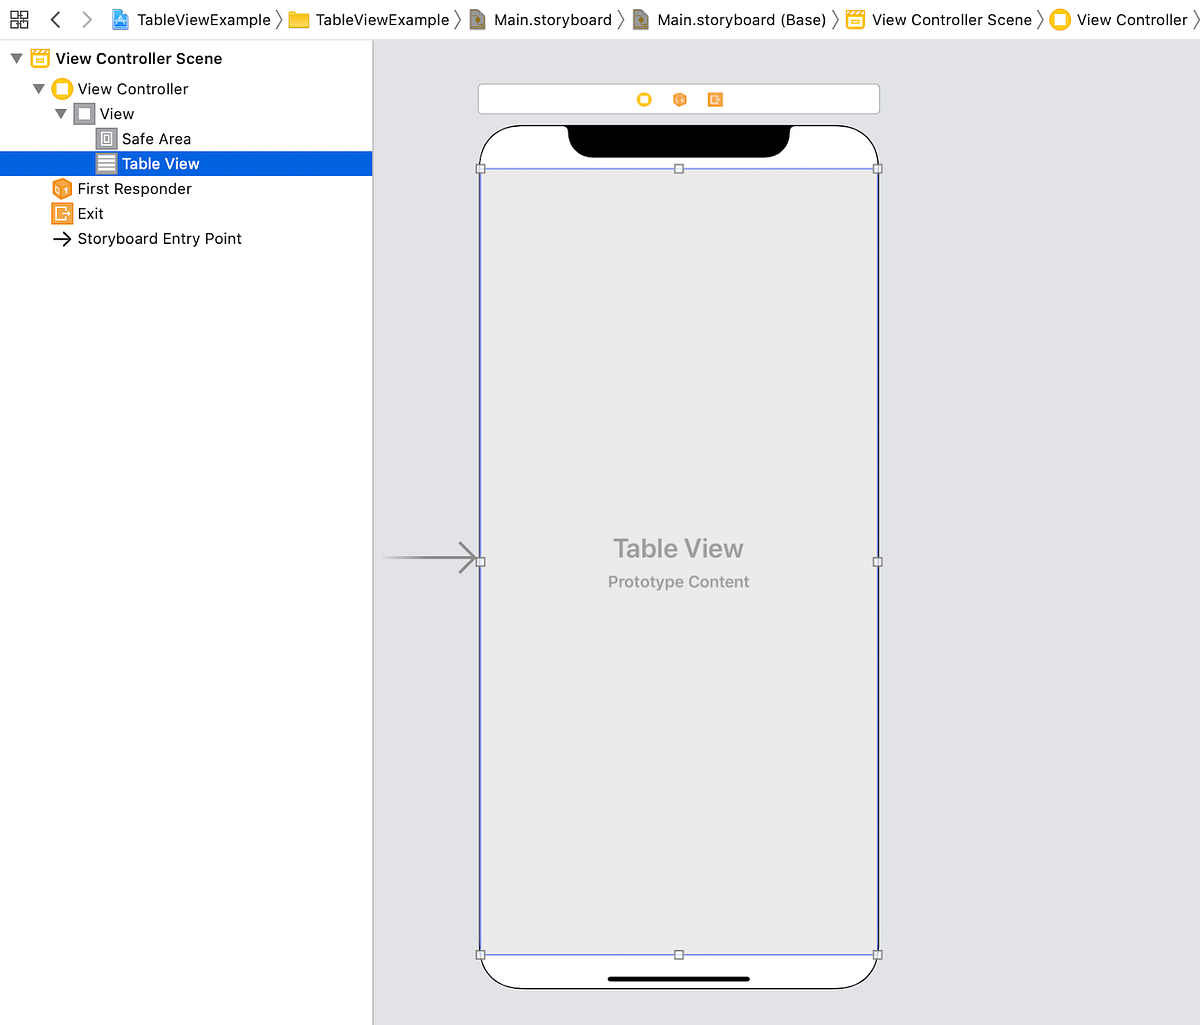The height and width of the screenshot is (1025, 1200).
Task: Click the First Responder cube in scene dock
Action: [680, 99]
